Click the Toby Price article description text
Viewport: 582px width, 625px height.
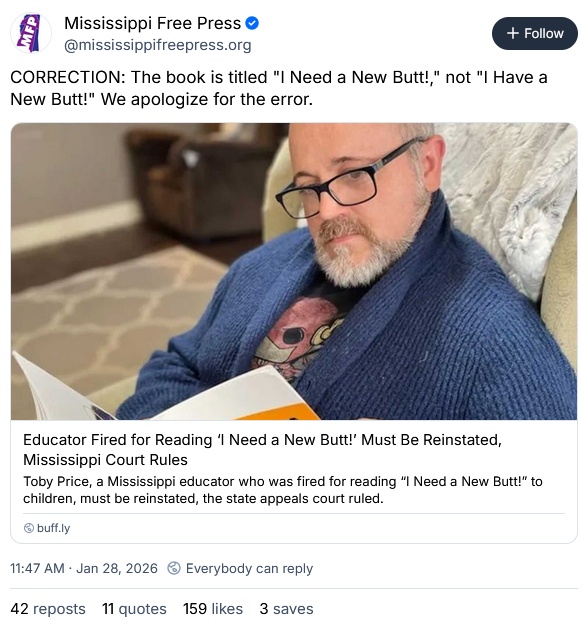click(x=283, y=490)
